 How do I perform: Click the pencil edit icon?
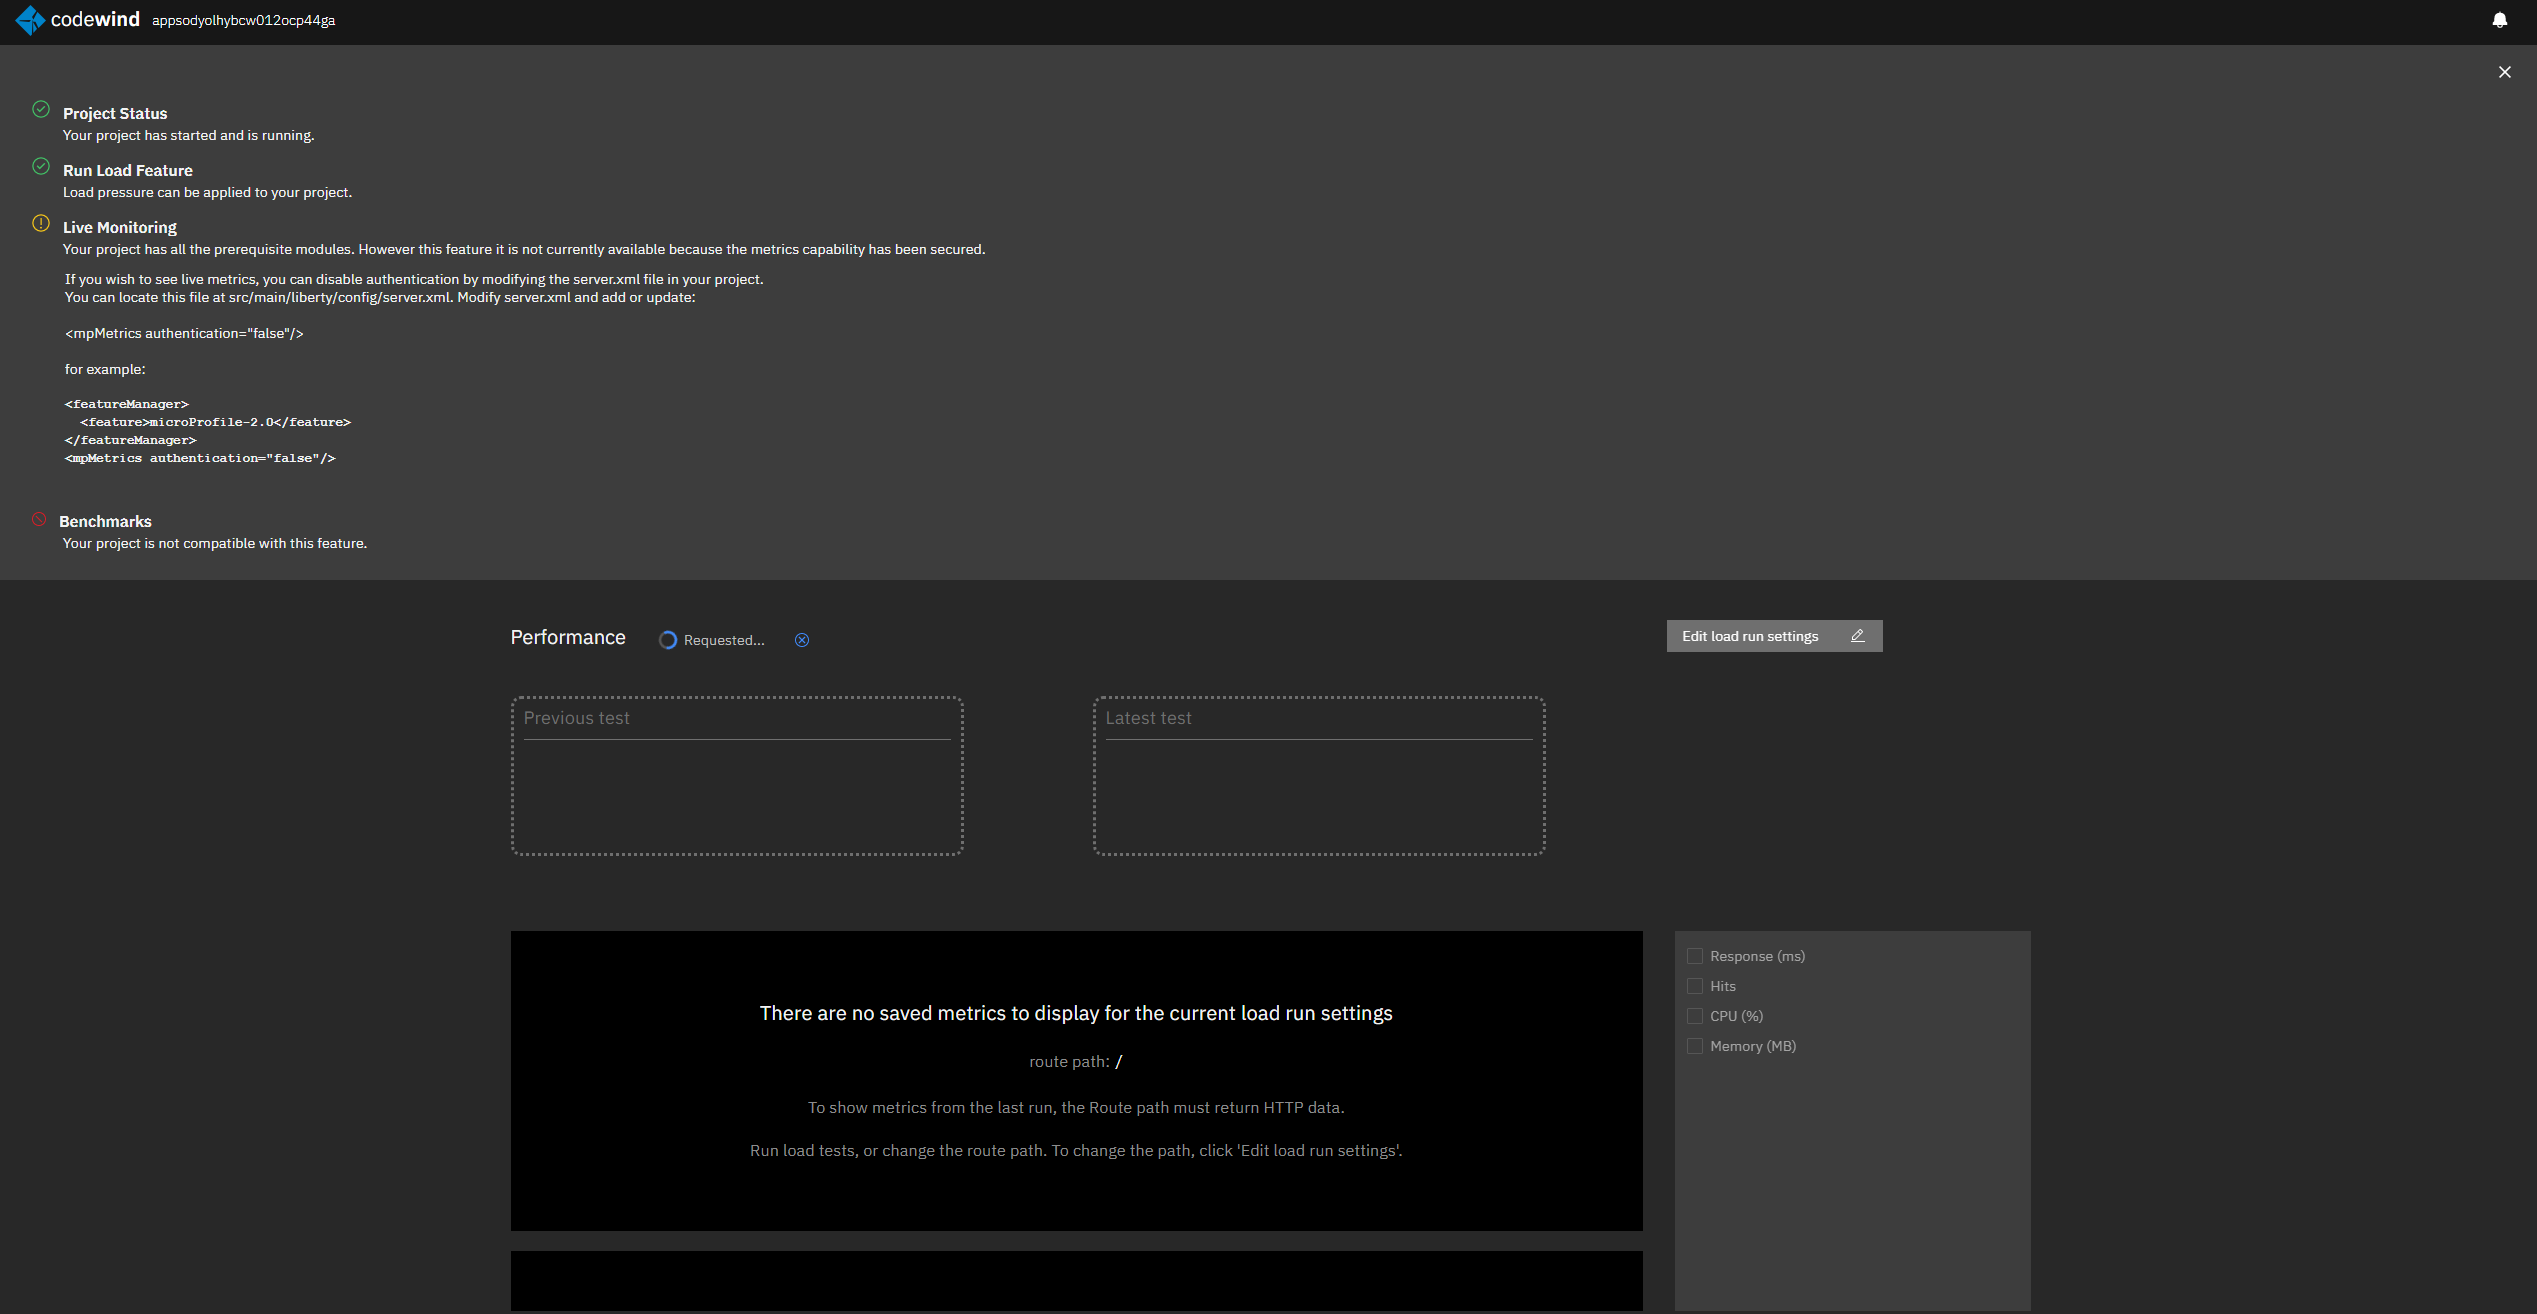pyautogui.click(x=1857, y=636)
